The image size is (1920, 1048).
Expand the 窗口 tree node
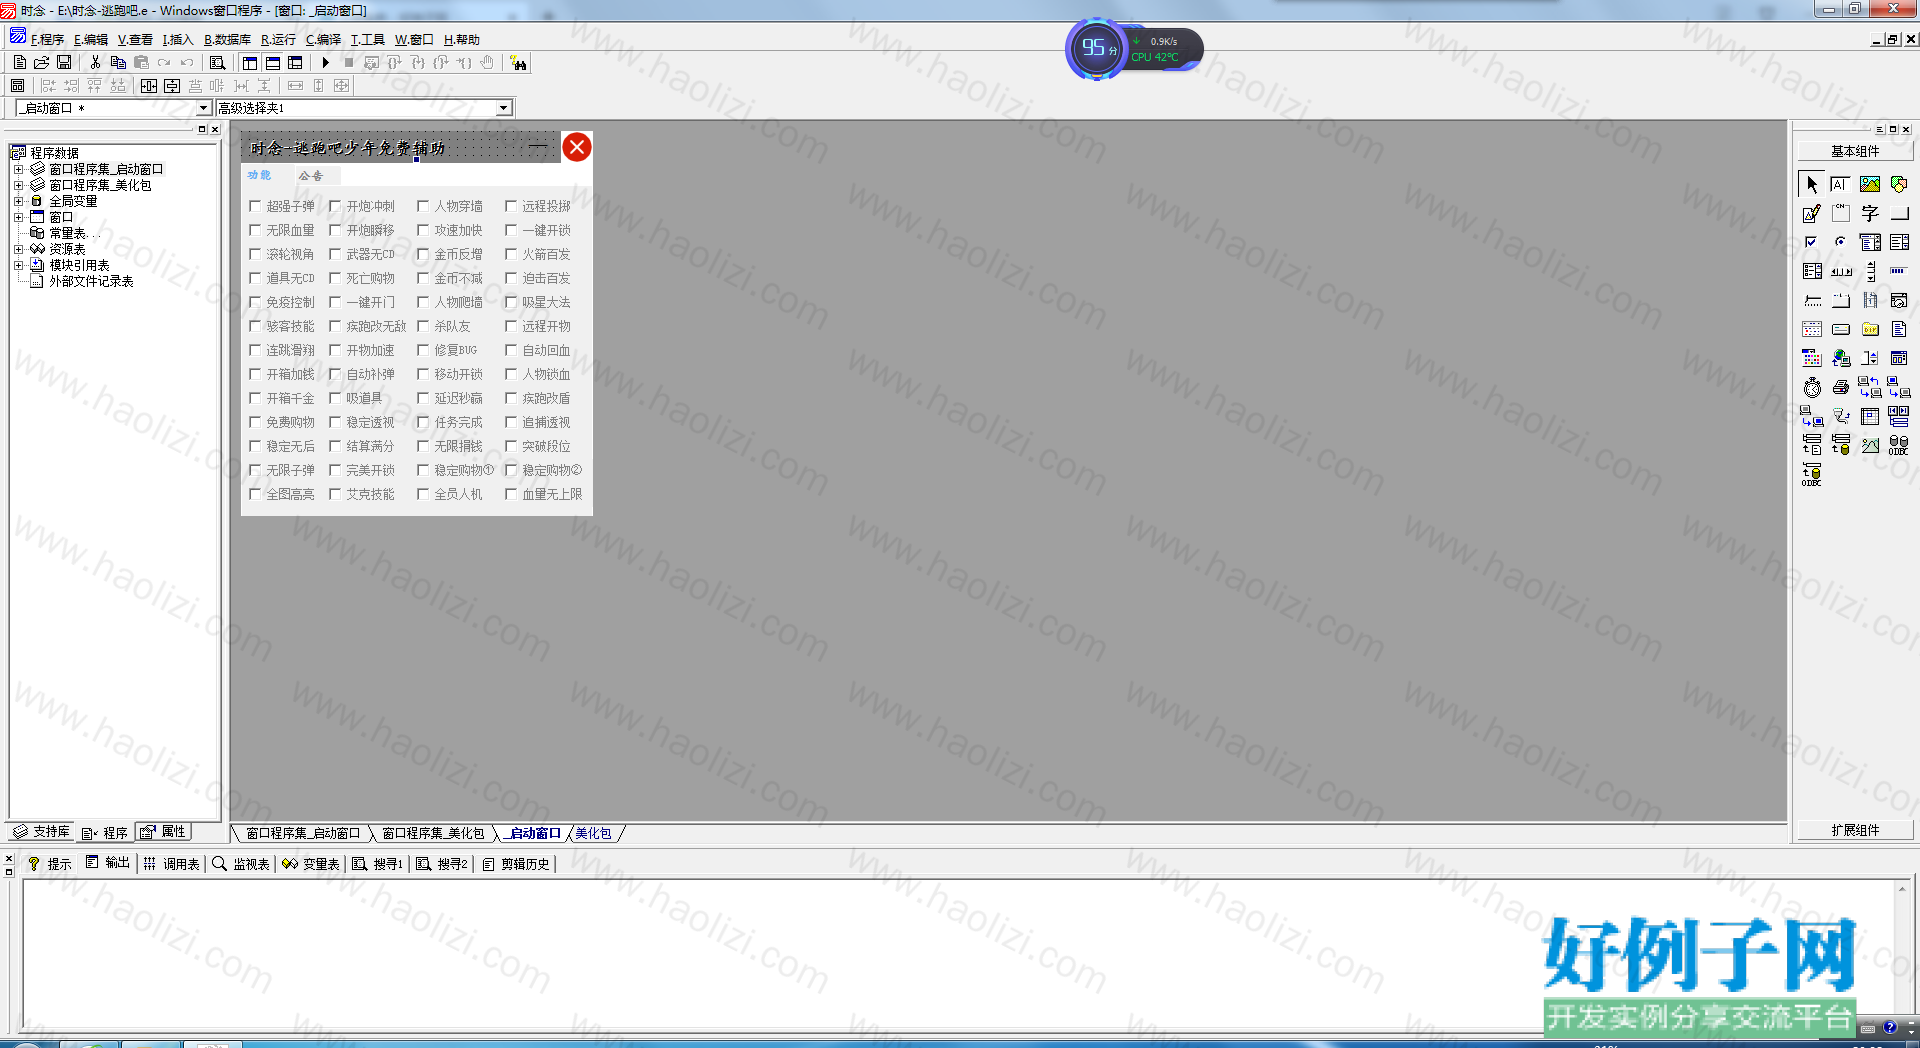click(x=18, y=217)
